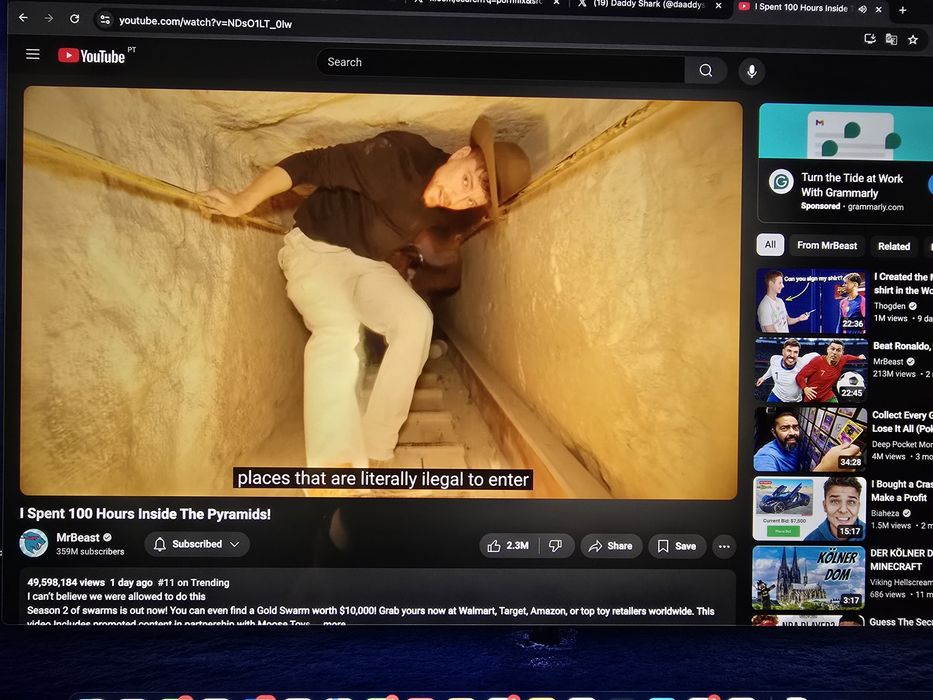The width and height of the screenshot is (933, 700).
Task: Share the video
Action: pyautogui.click(x=610, y=546)
